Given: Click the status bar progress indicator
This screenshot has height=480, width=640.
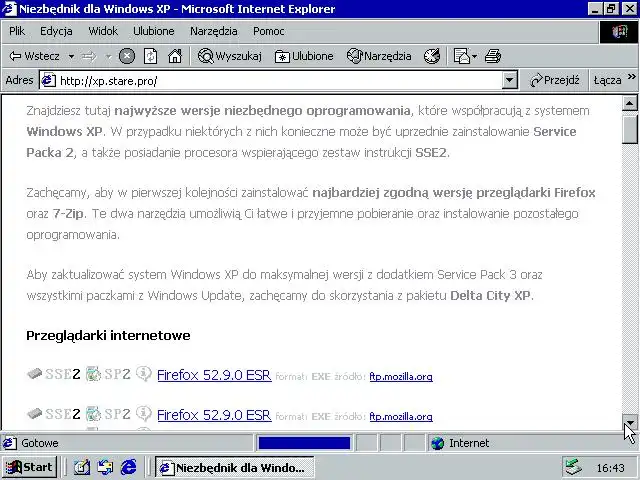Looking at the screenshot, I should [304, 443].
